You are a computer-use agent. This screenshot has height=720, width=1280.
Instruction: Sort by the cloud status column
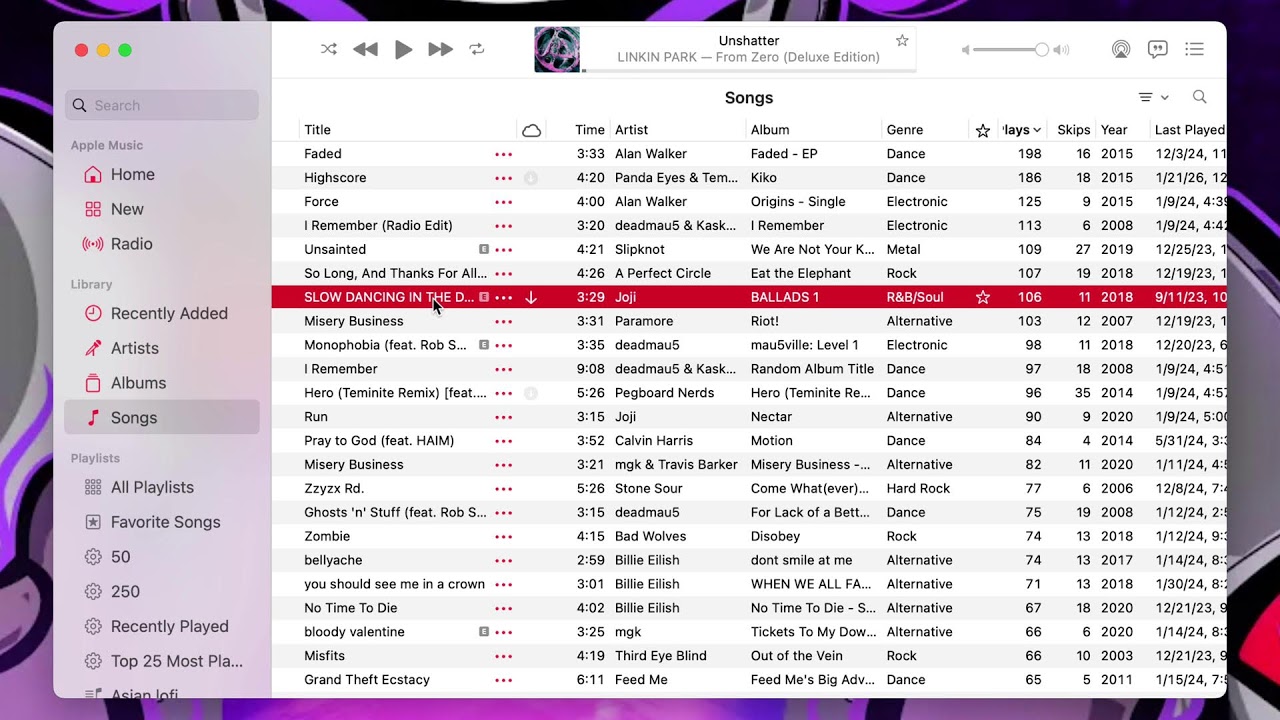[532, 130]
